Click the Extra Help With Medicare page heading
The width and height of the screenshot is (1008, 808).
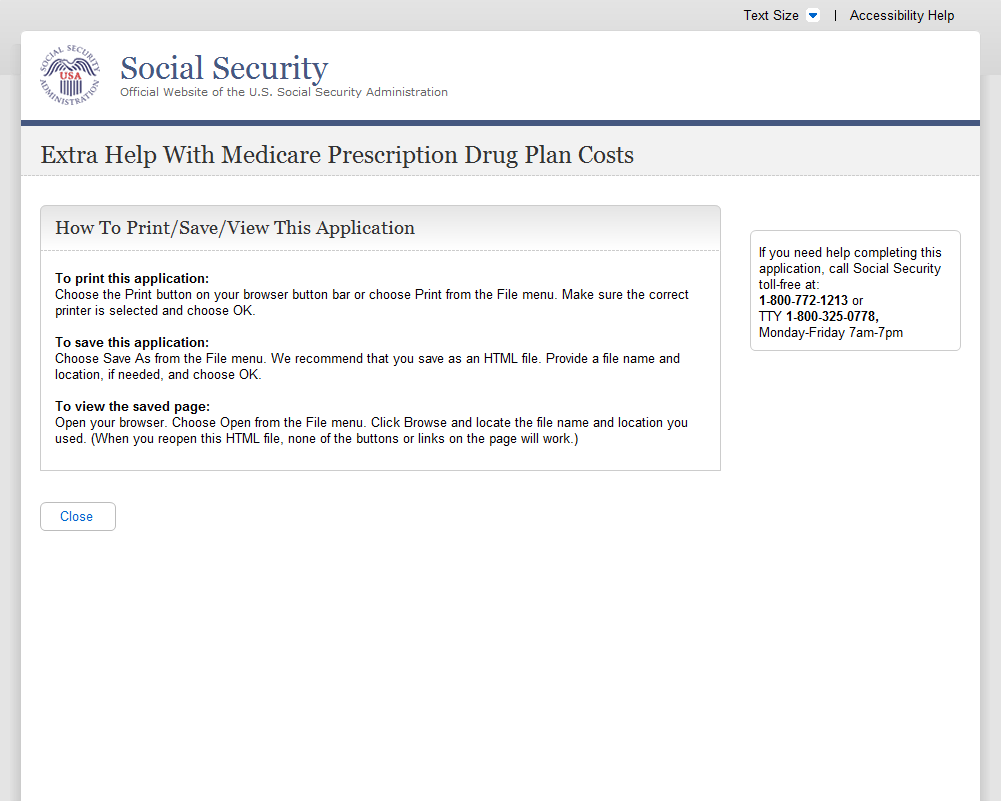point(337,155)
